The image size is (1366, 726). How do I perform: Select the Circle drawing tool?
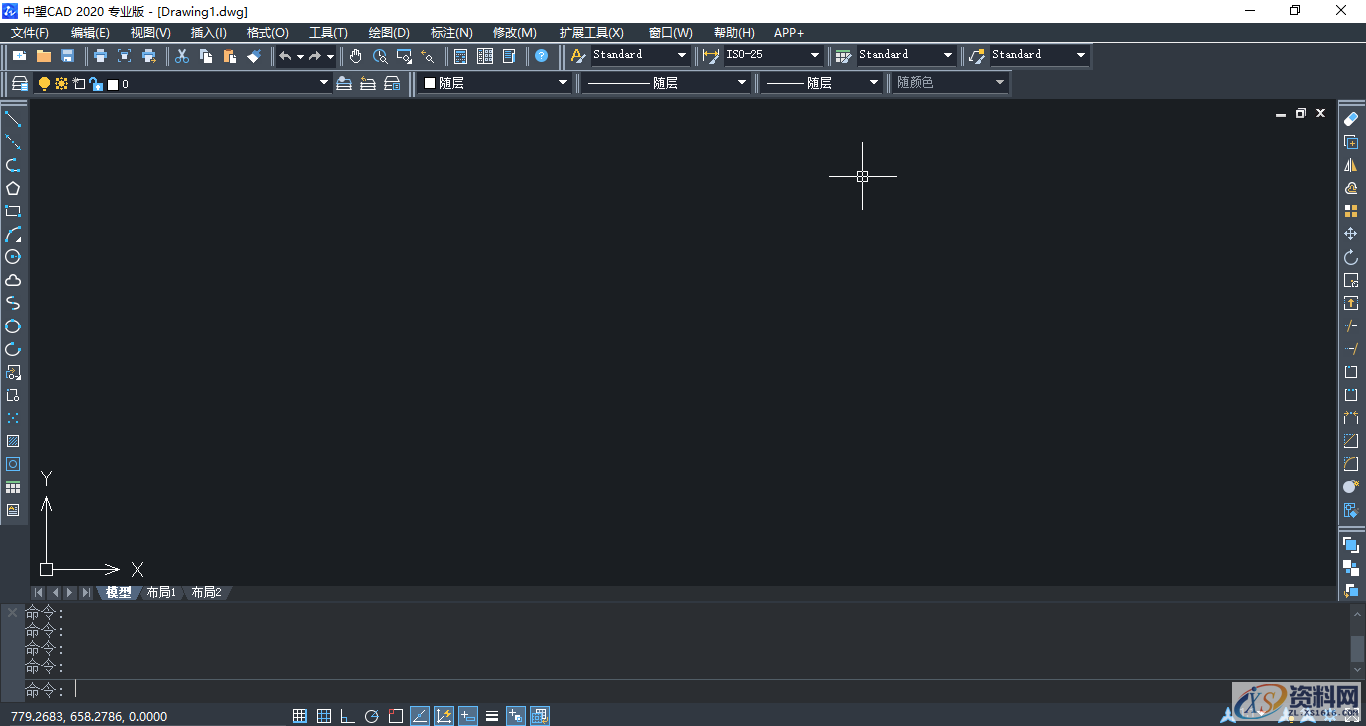click(x=13, y=257)
